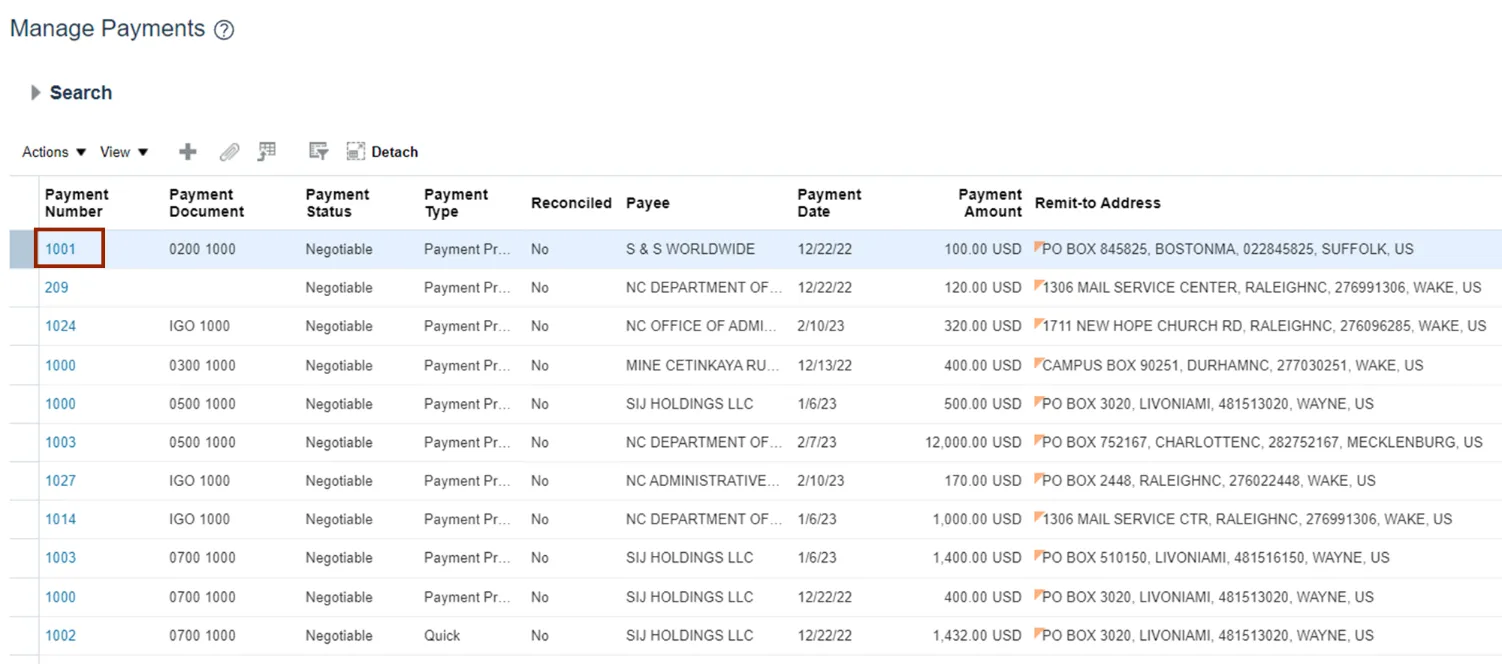The width and height of the screenshot is (1502, 664).
Task: Click the plus (Create) icon in toolbar
Action: [187, 152]
